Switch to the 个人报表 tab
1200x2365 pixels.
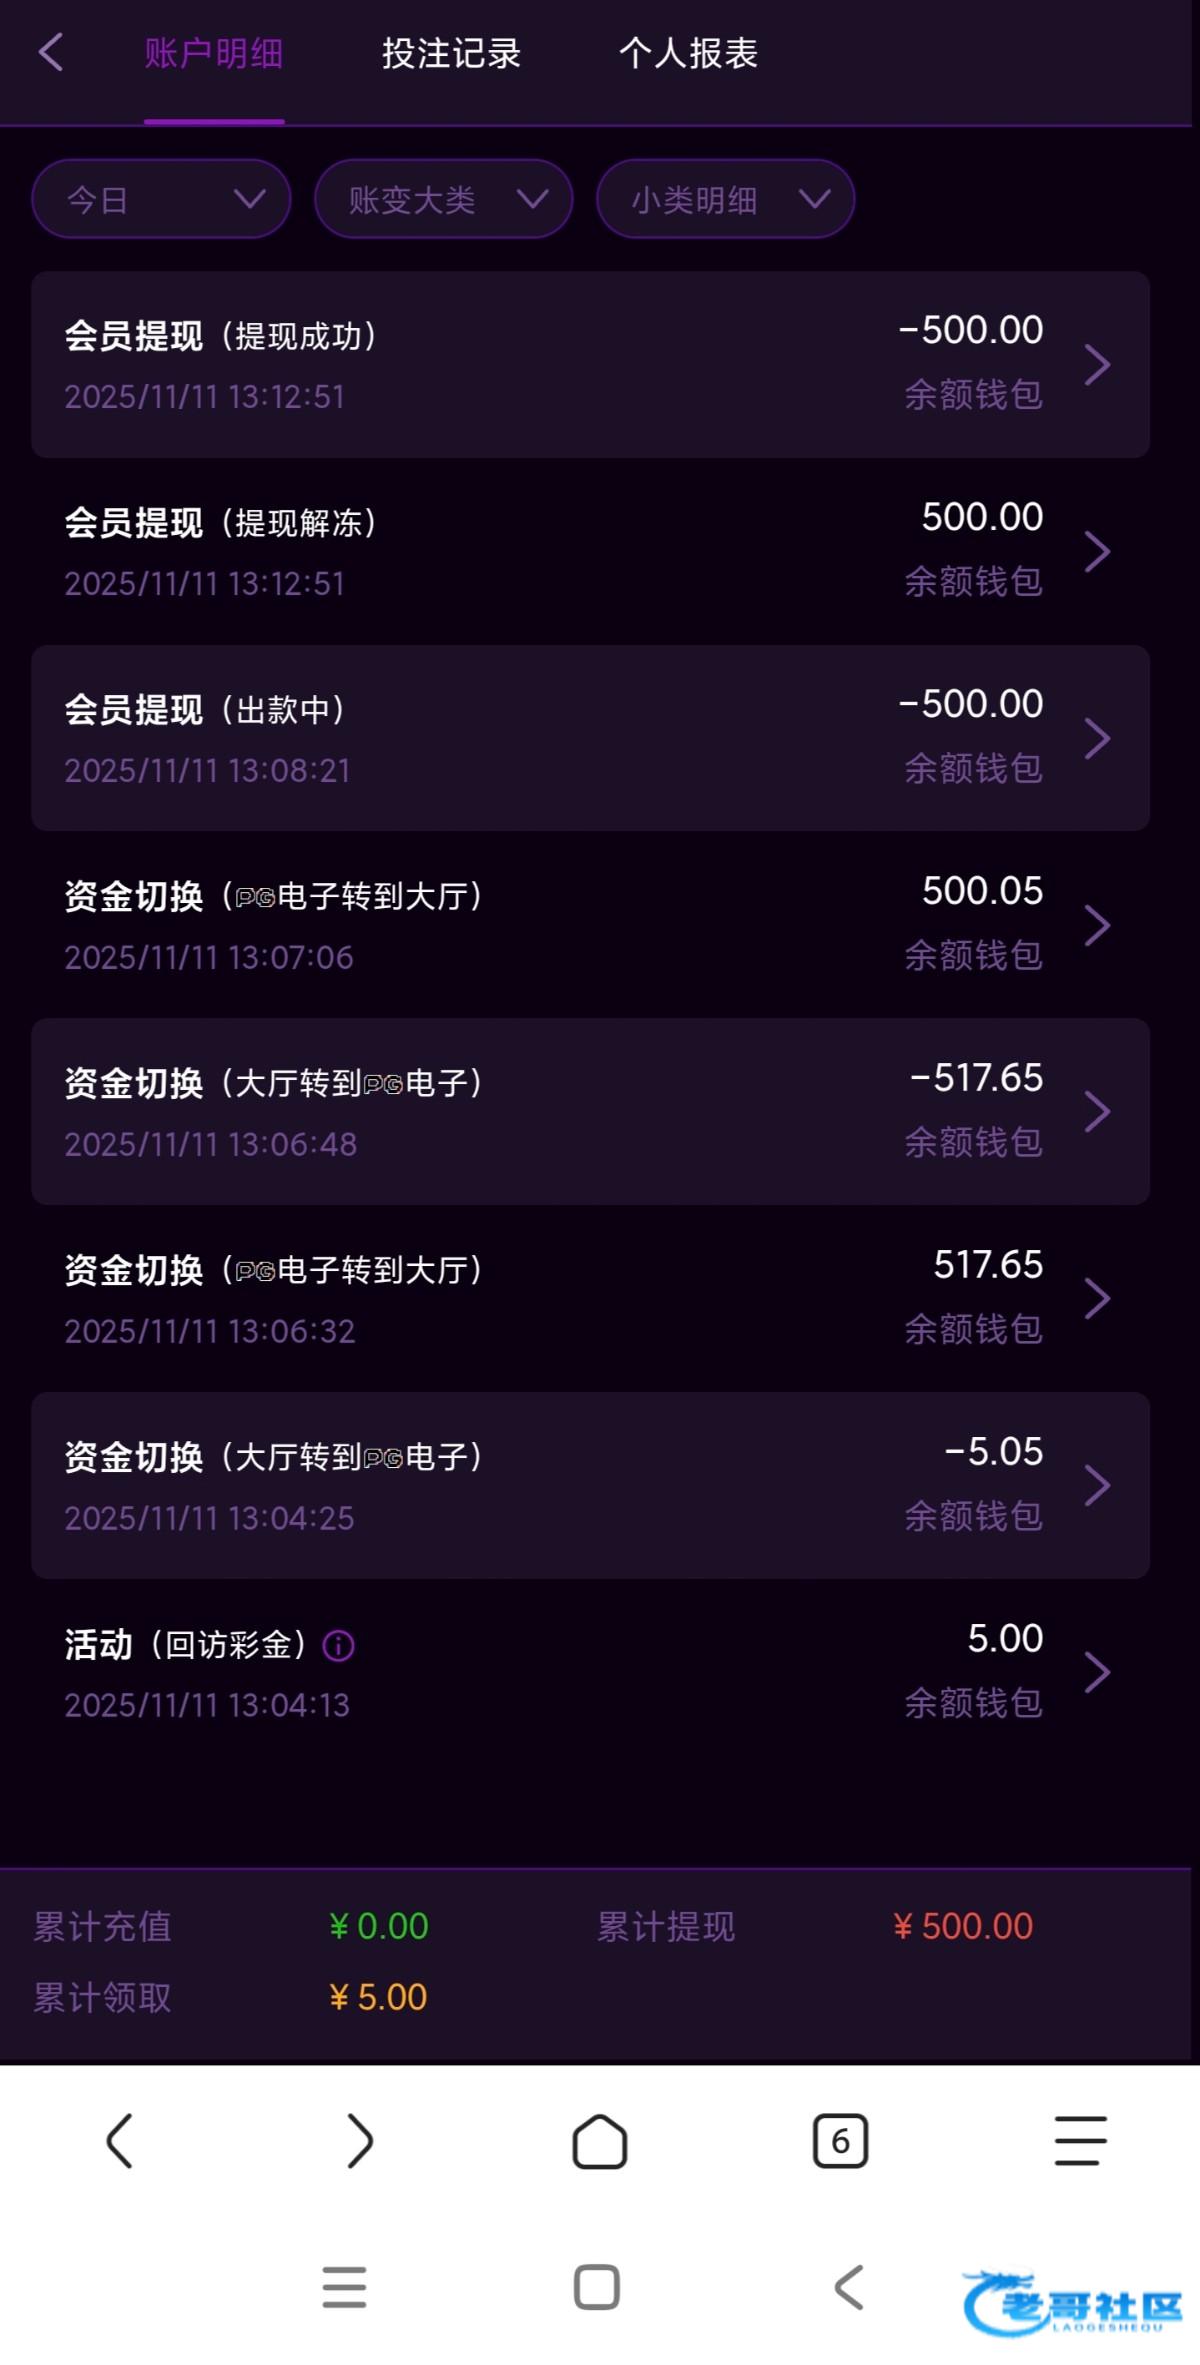[x=688, y=54]
